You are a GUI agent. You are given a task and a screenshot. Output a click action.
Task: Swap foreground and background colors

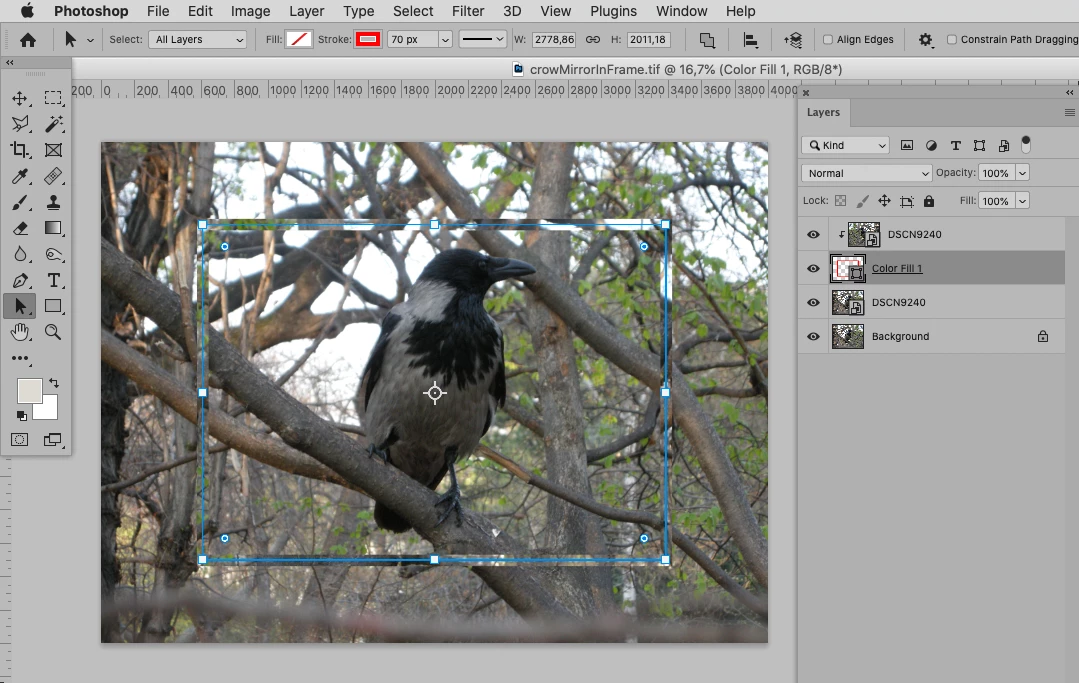tap(54, 383)
